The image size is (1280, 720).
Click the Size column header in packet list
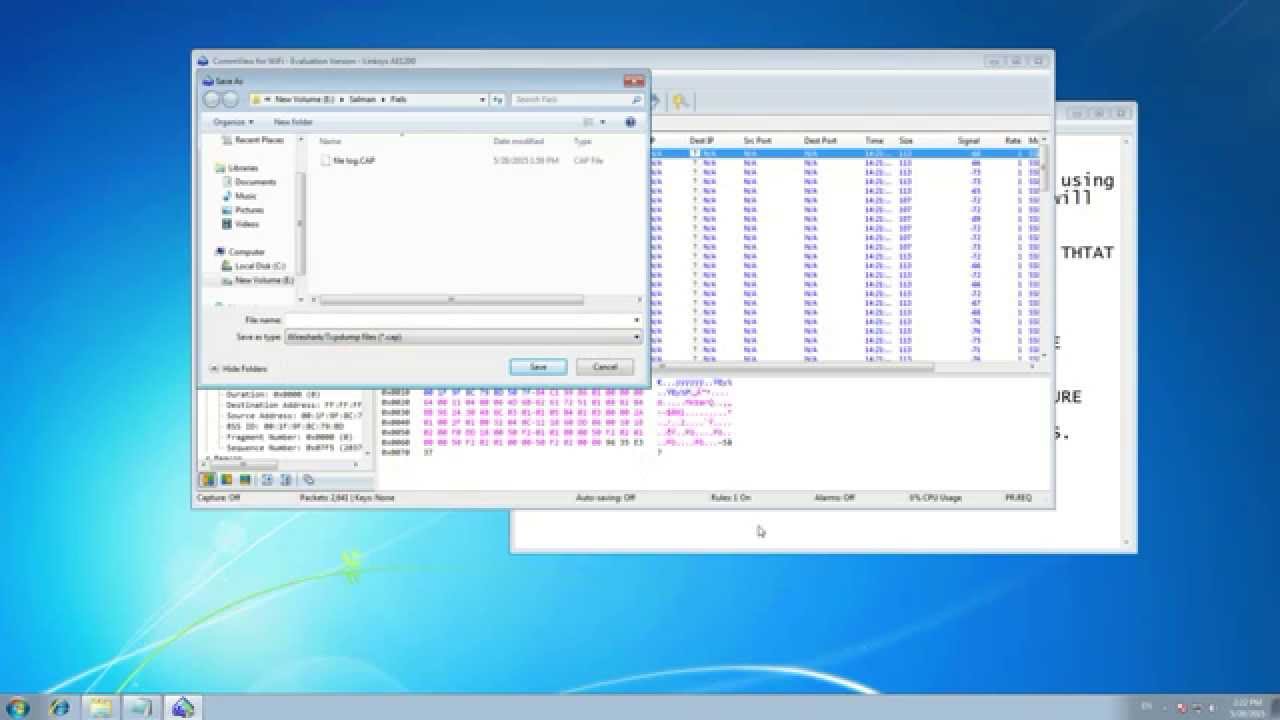(906, 141)
